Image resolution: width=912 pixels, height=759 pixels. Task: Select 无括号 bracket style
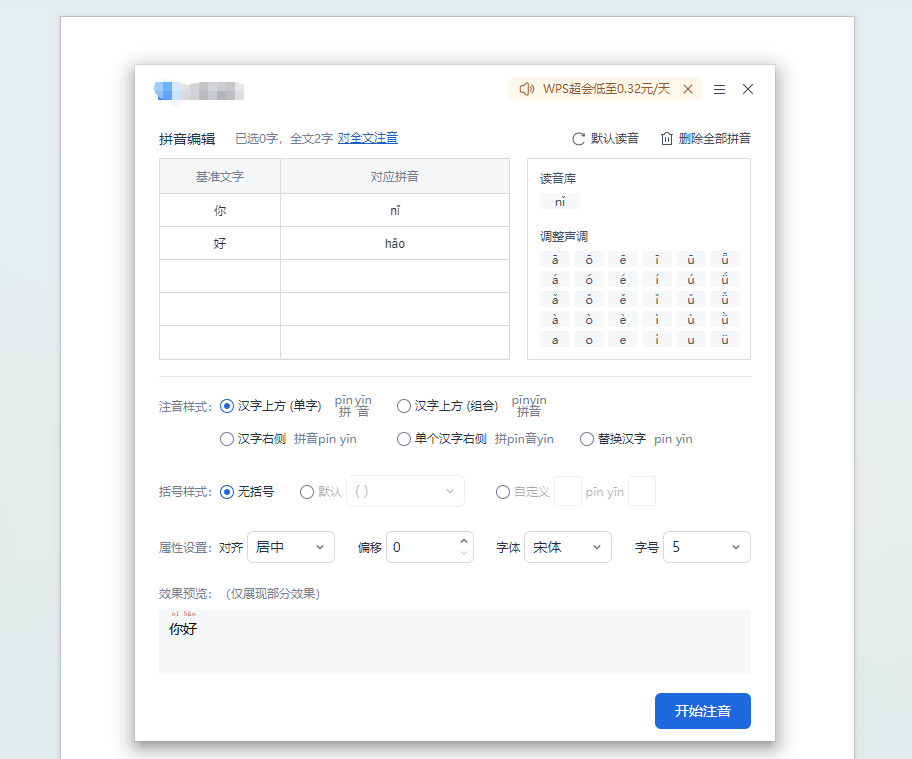227,492
